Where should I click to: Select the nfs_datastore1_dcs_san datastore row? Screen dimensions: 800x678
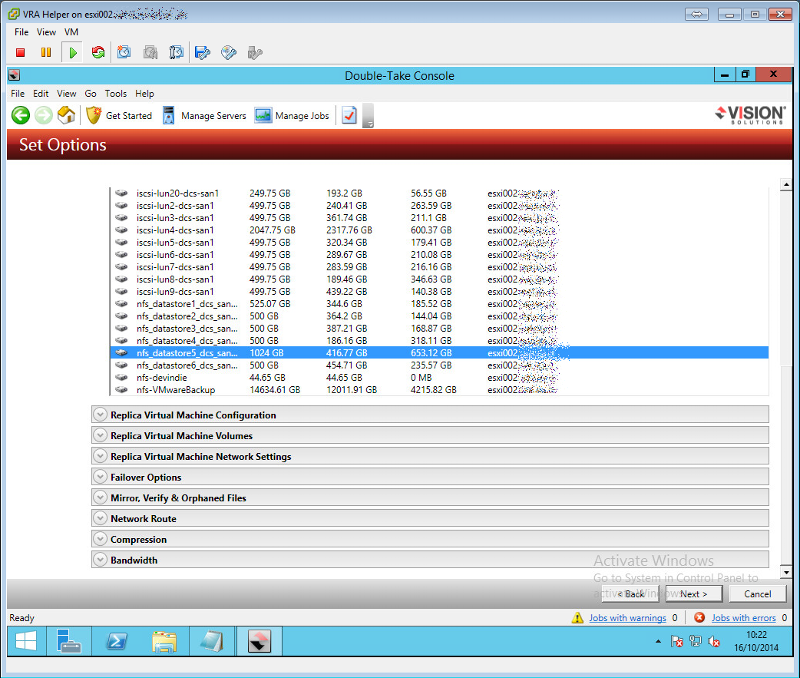[x=439, y=304]
